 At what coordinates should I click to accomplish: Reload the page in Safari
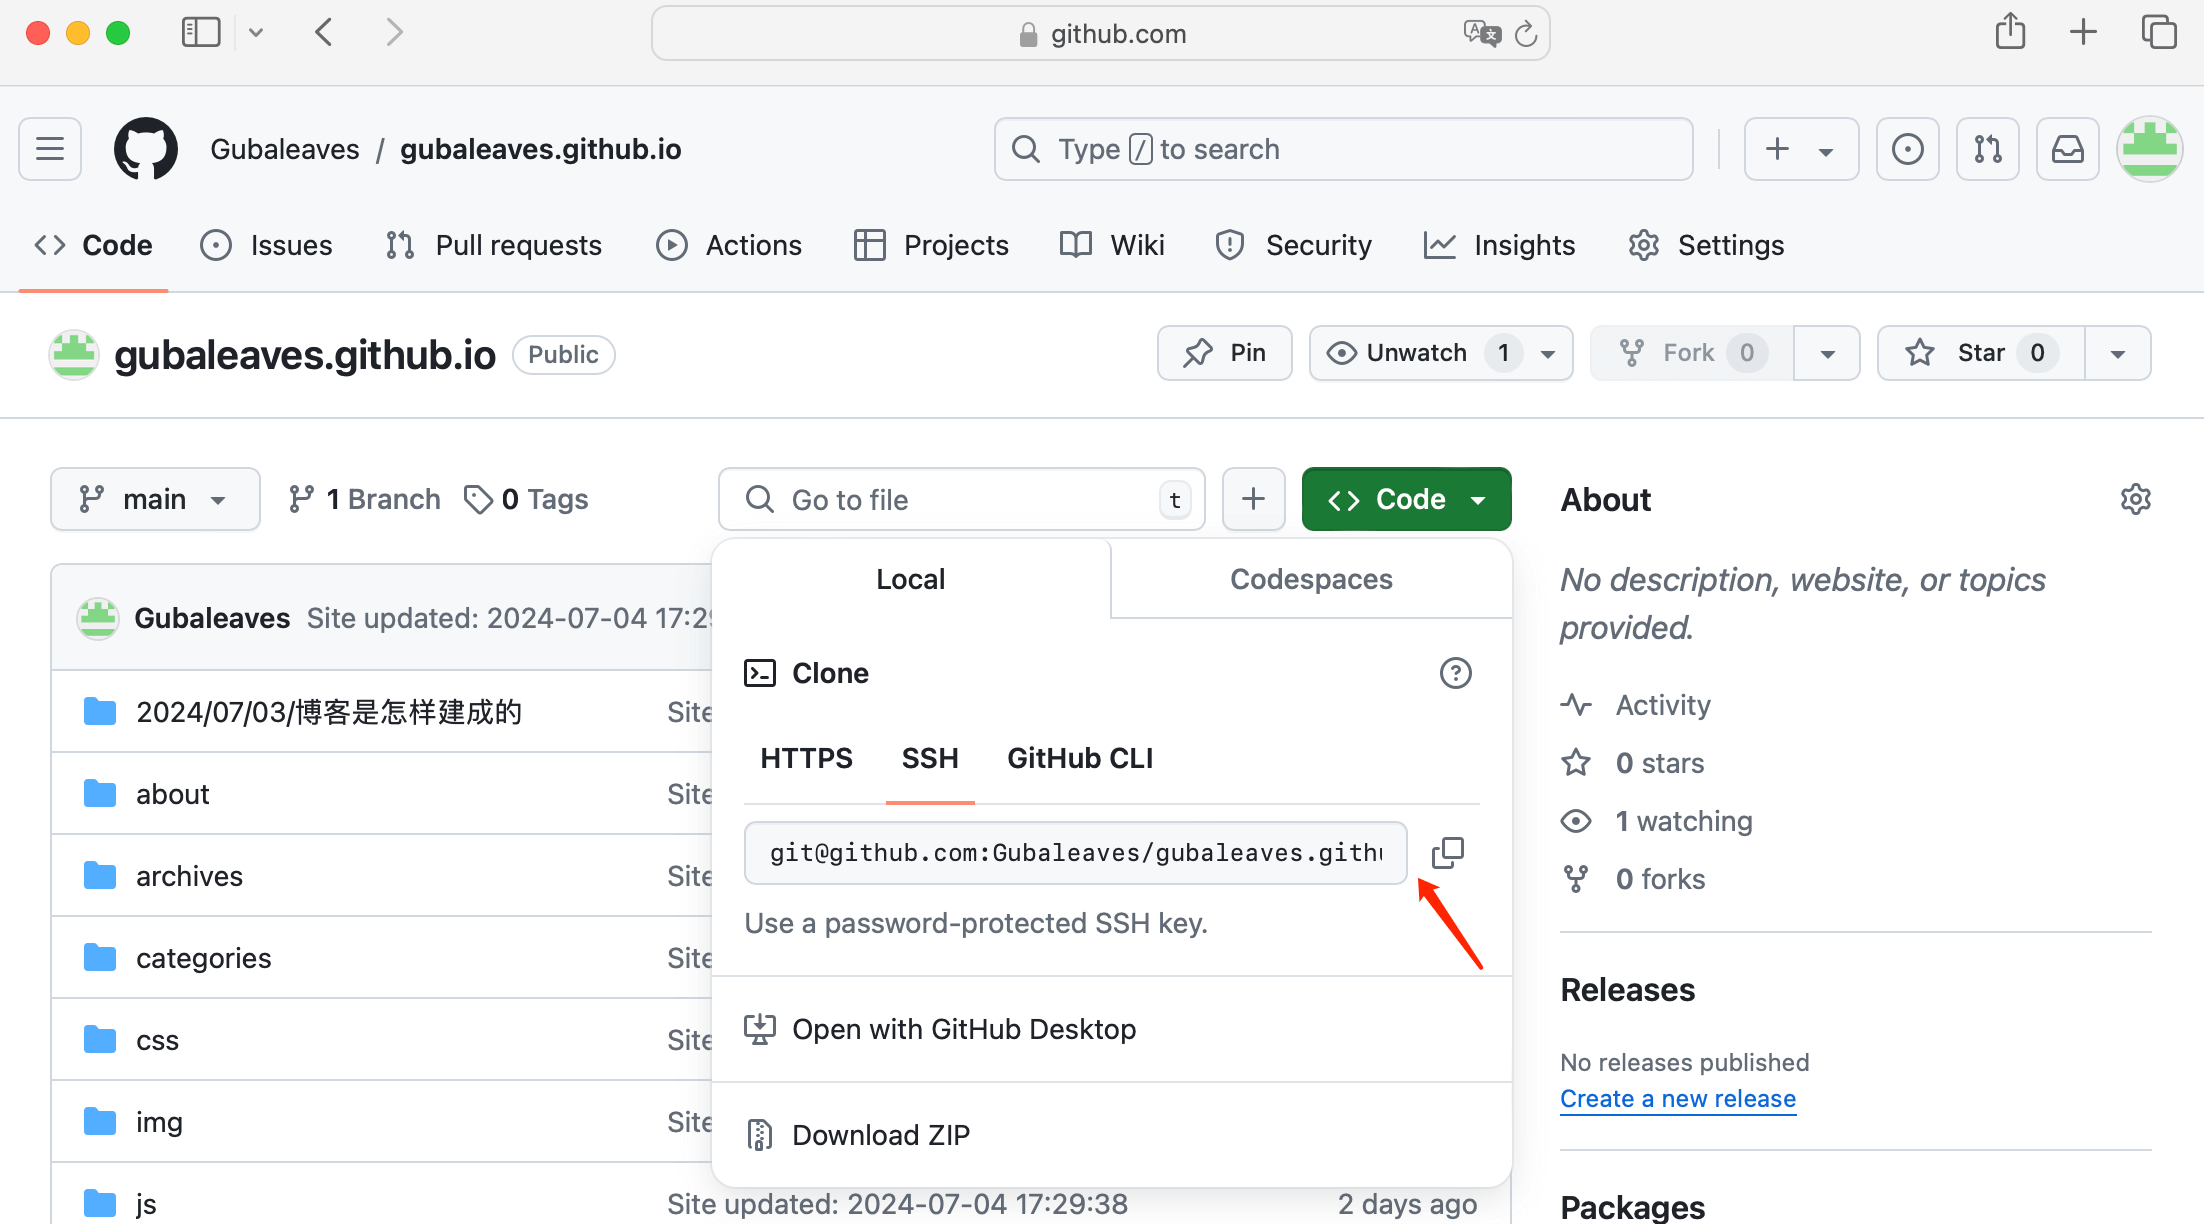(1525, 34)
